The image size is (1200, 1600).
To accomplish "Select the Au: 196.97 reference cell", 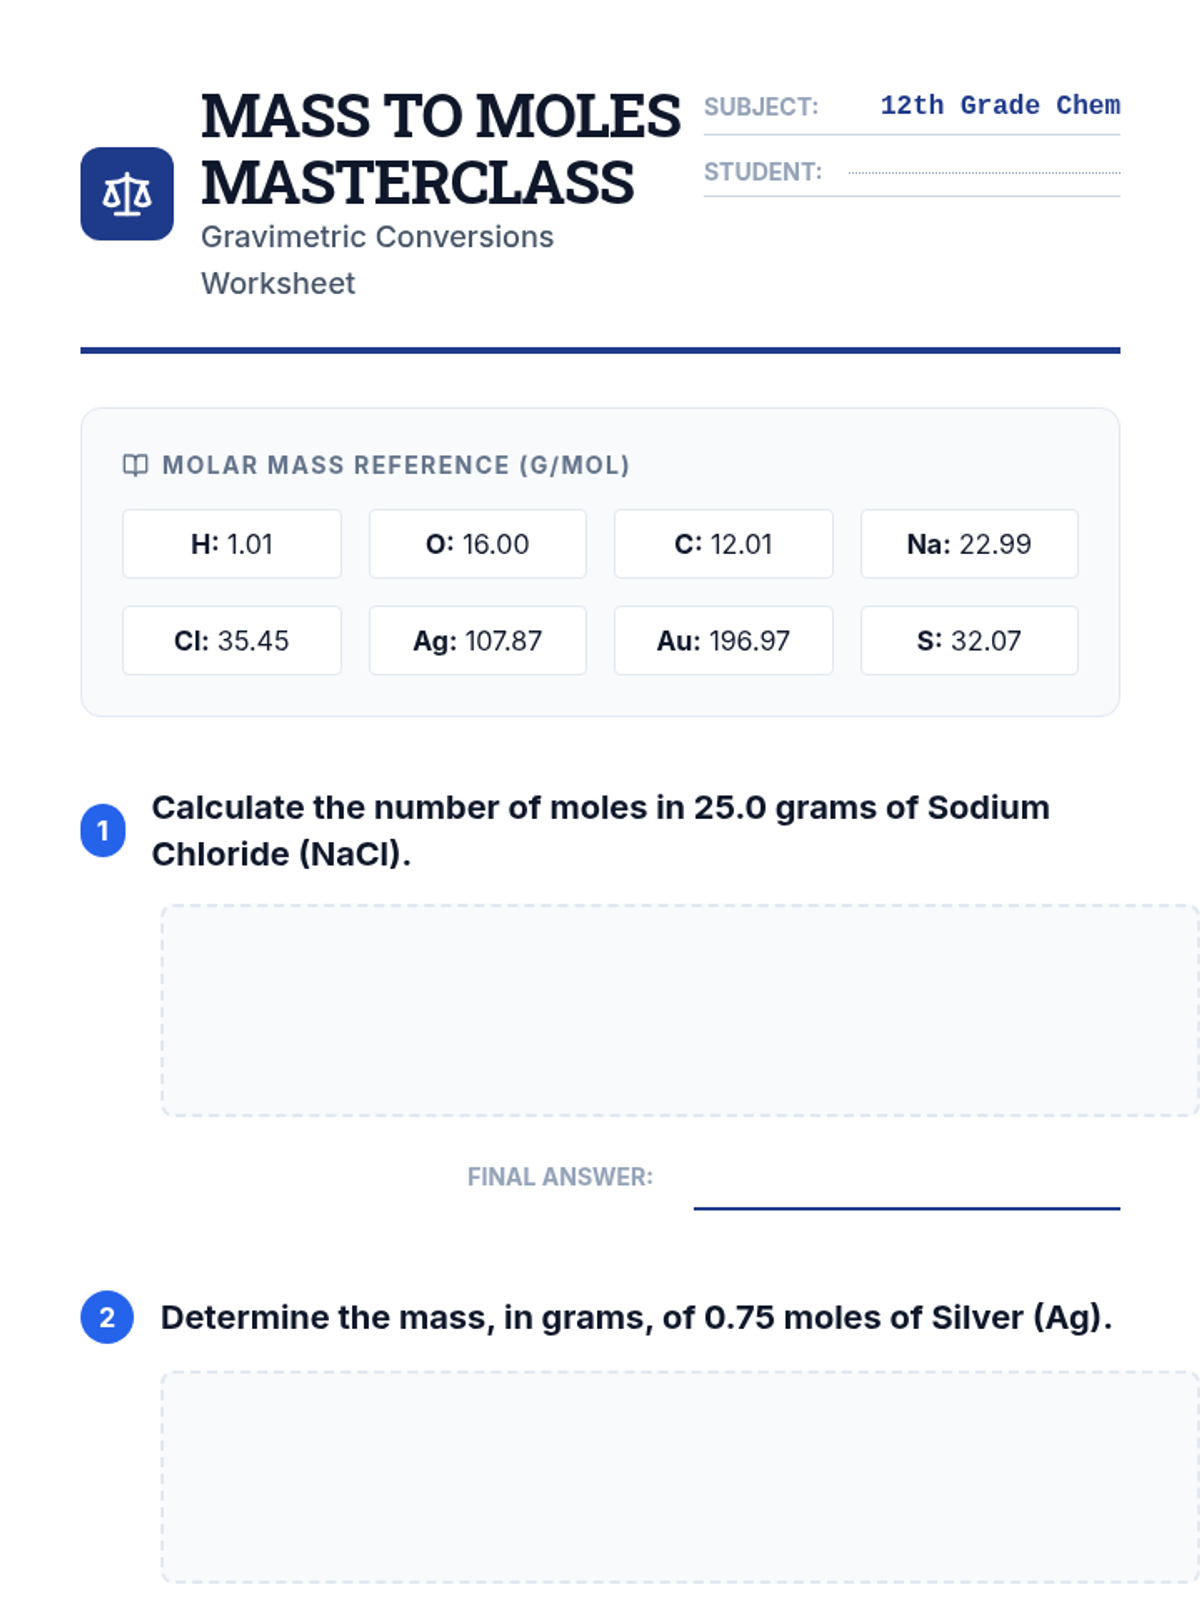I will point(723,640).
